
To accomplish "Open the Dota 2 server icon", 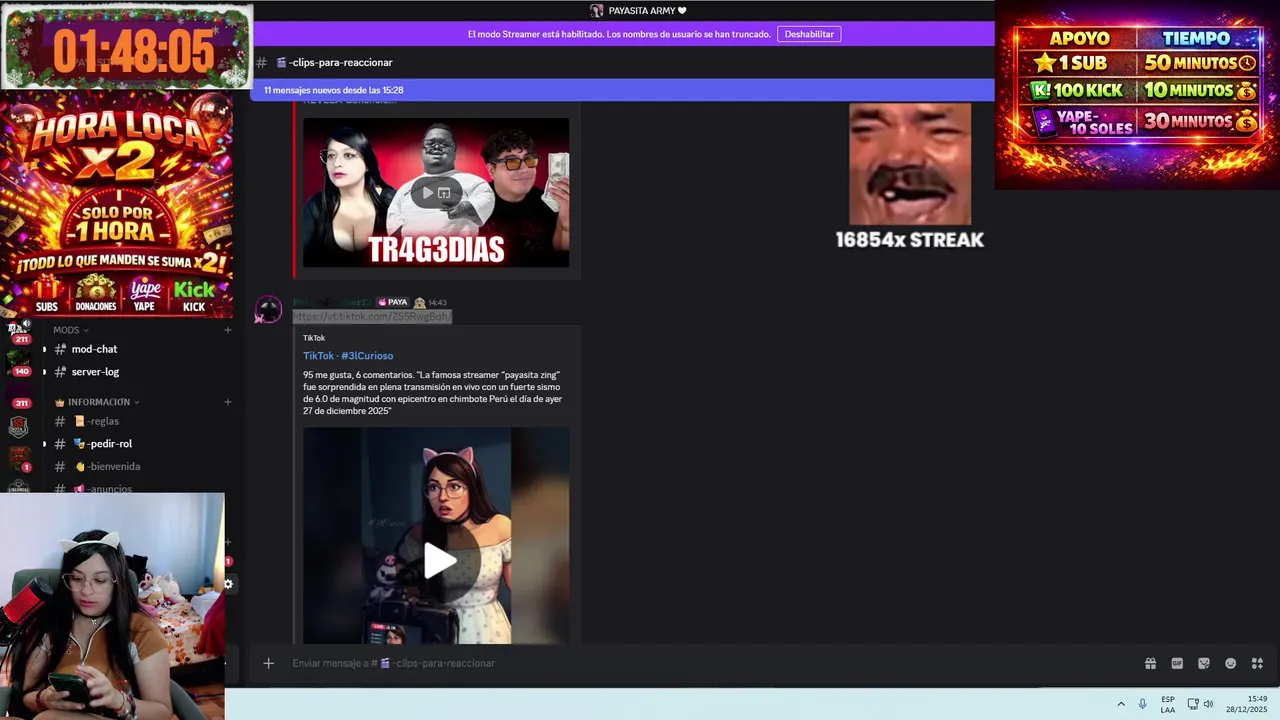I will pos(18,427).
